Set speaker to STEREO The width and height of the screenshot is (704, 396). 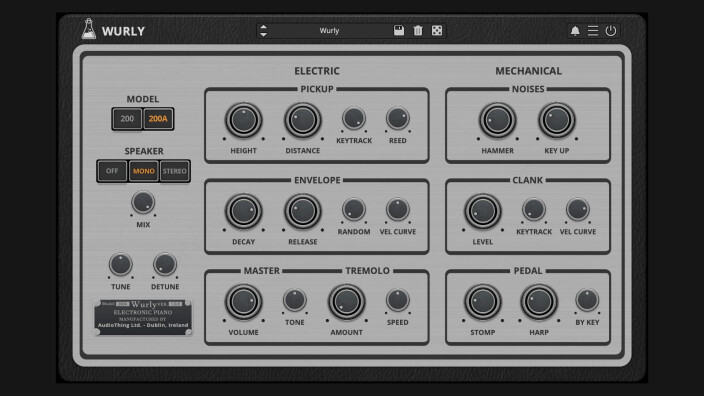175,171
